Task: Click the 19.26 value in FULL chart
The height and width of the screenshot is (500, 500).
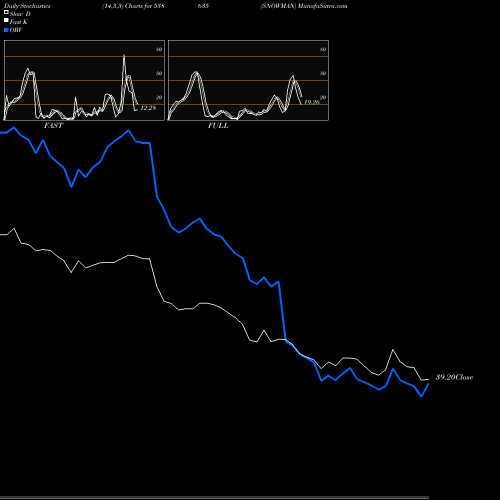Action: [312, 102]
